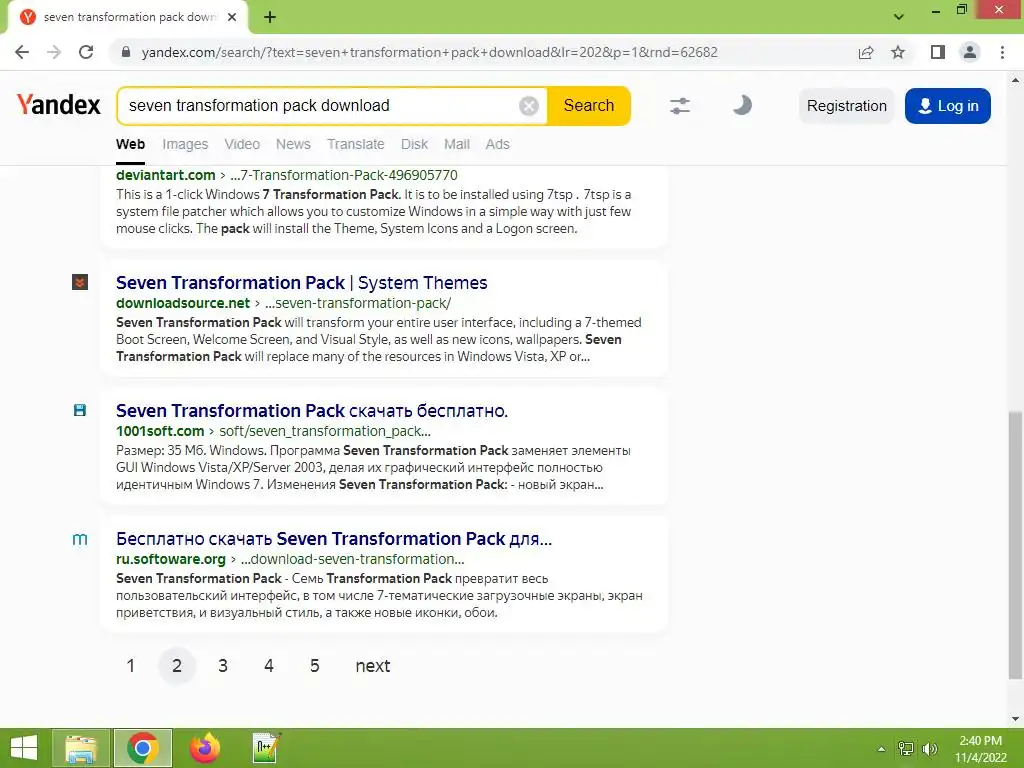Launch Firefox from the taskbar
The image size is (1024, 768).
204,748
